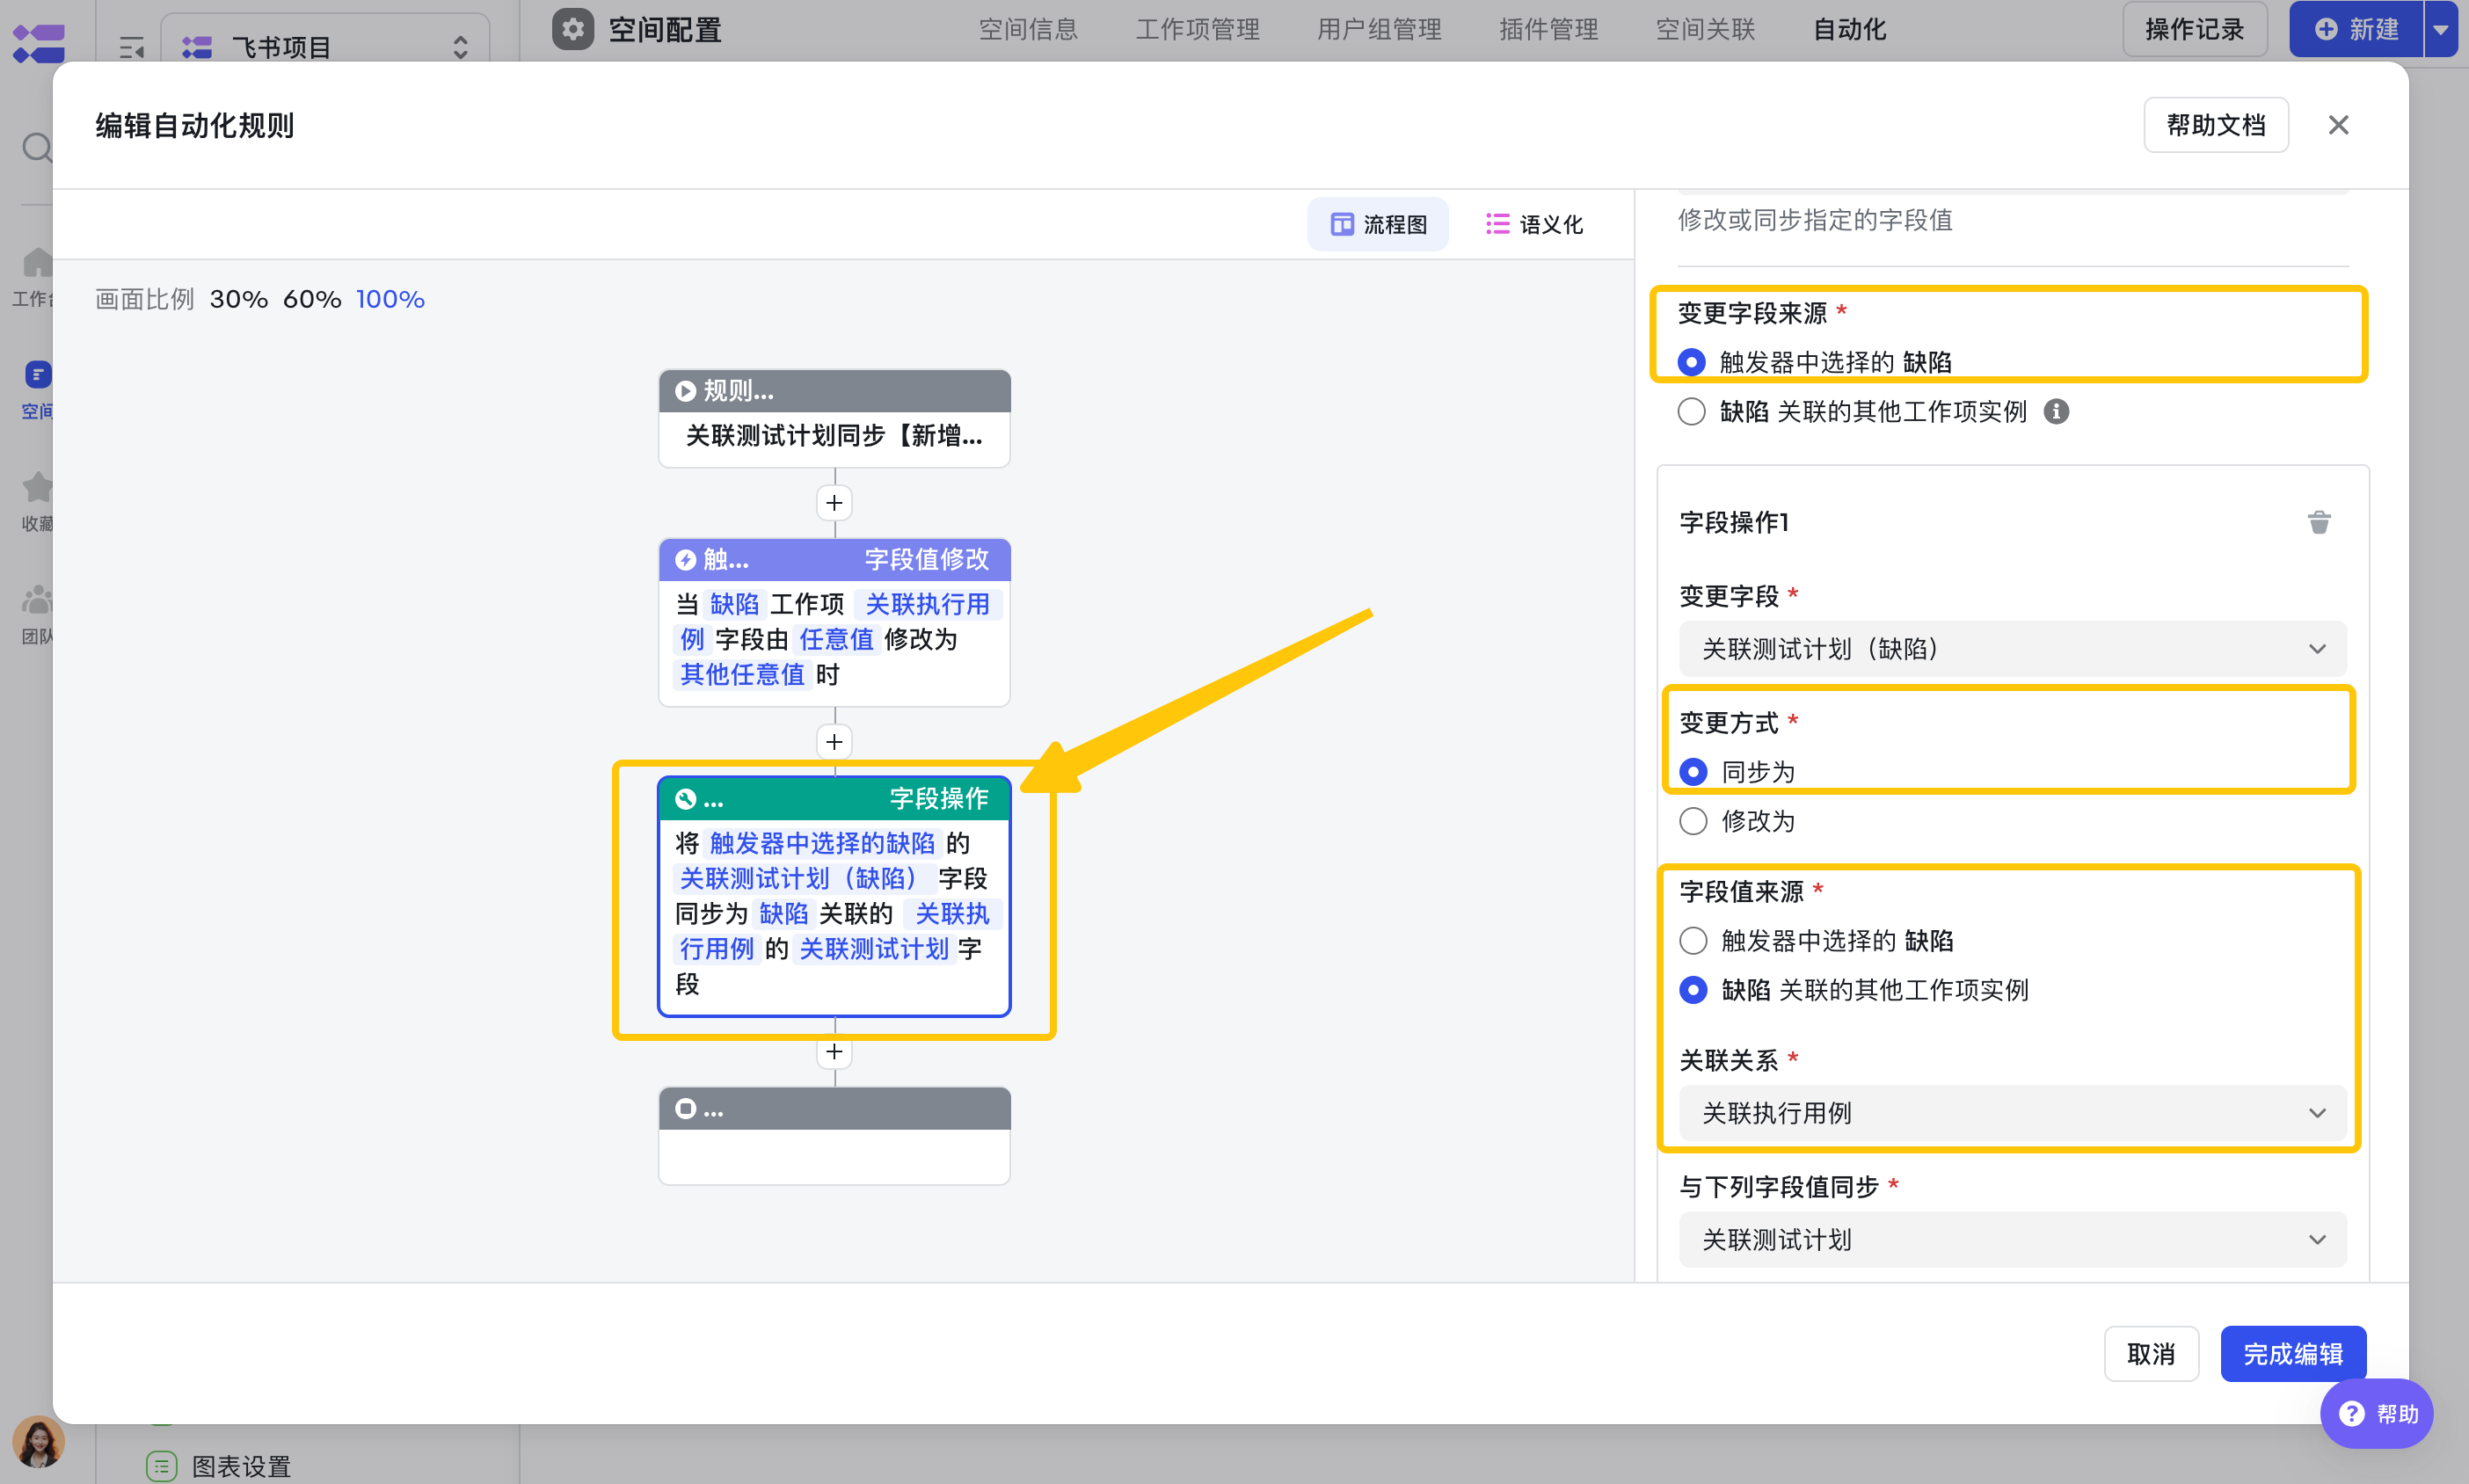Open the space sidebar icon

click(x=37, y=375)
